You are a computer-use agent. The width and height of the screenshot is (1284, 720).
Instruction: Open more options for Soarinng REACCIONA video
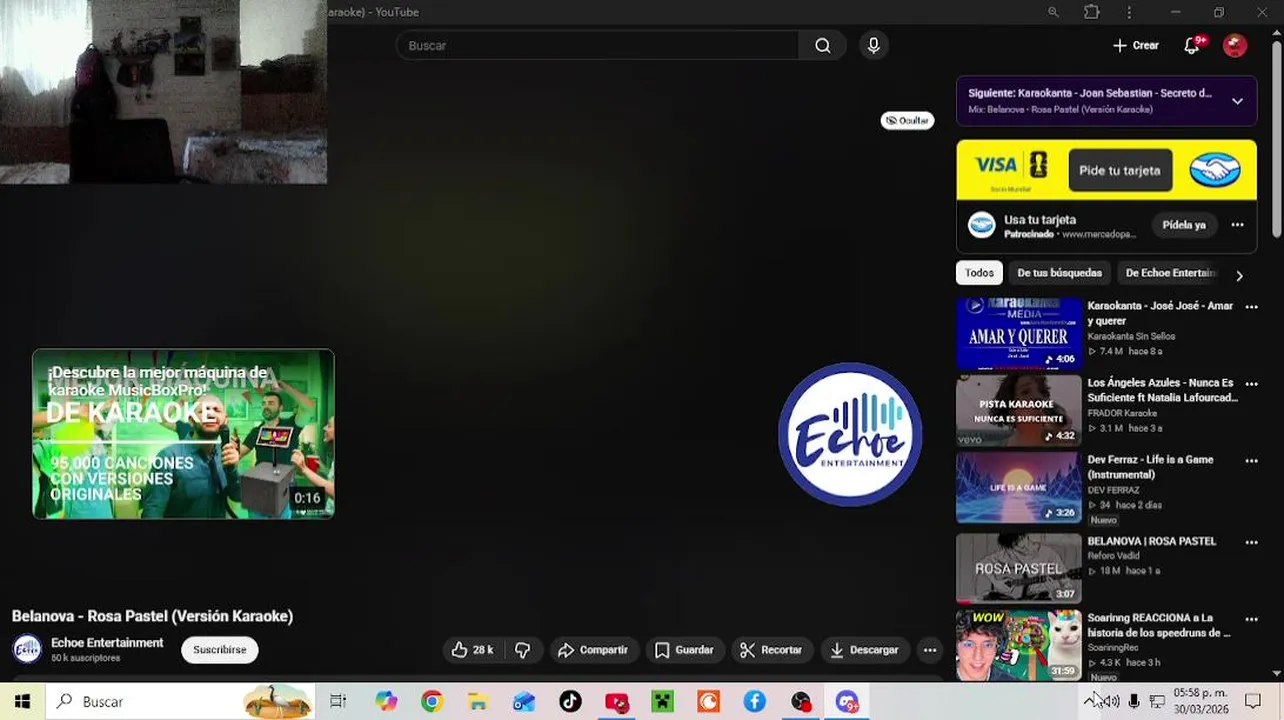[1251, 619]
